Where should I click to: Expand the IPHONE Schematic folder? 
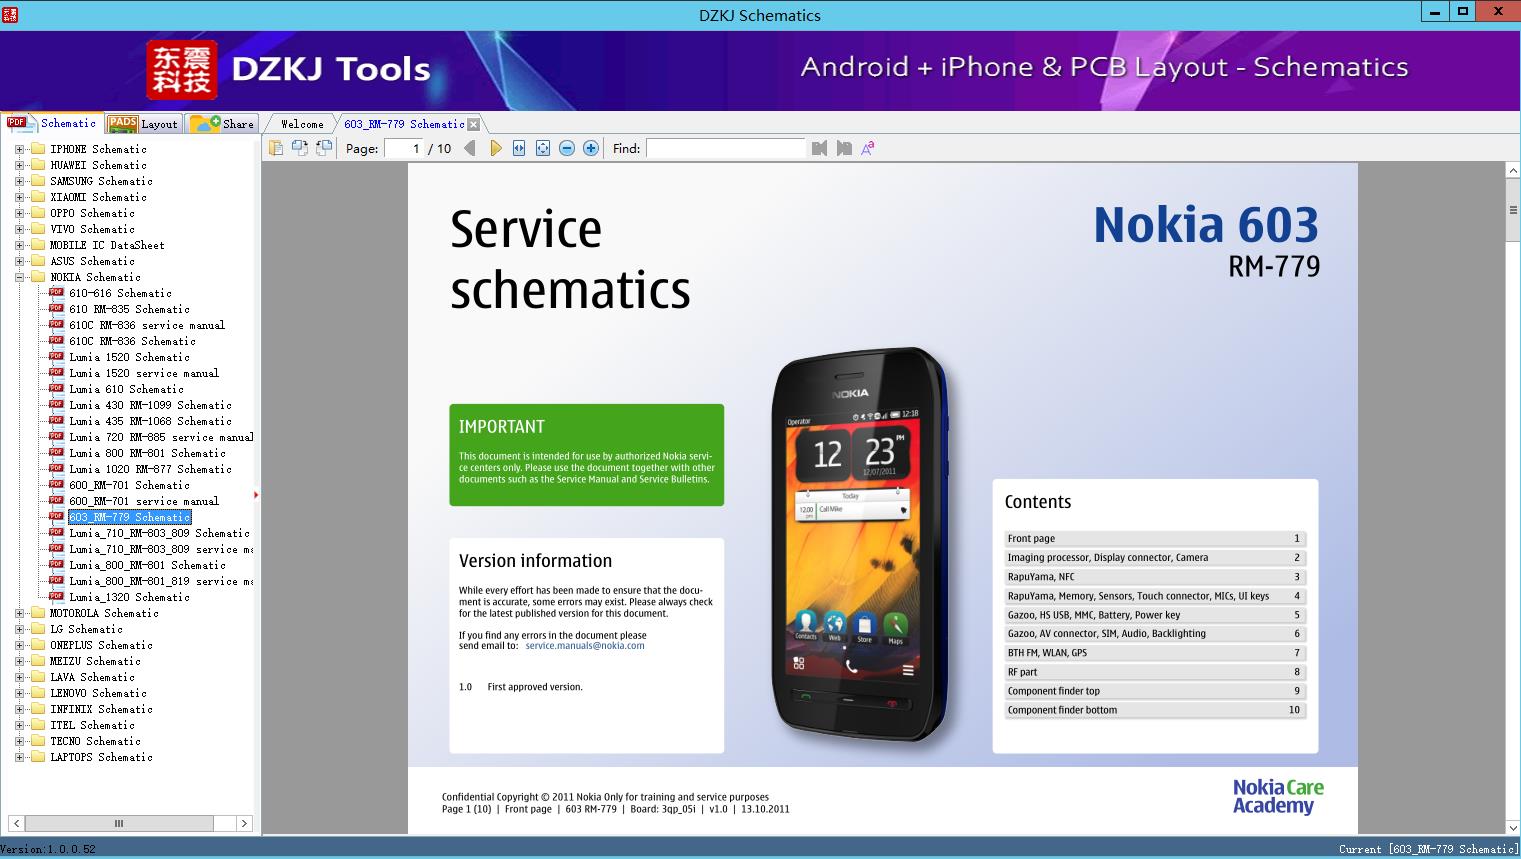pyautogui.click(x=19, y=149)
